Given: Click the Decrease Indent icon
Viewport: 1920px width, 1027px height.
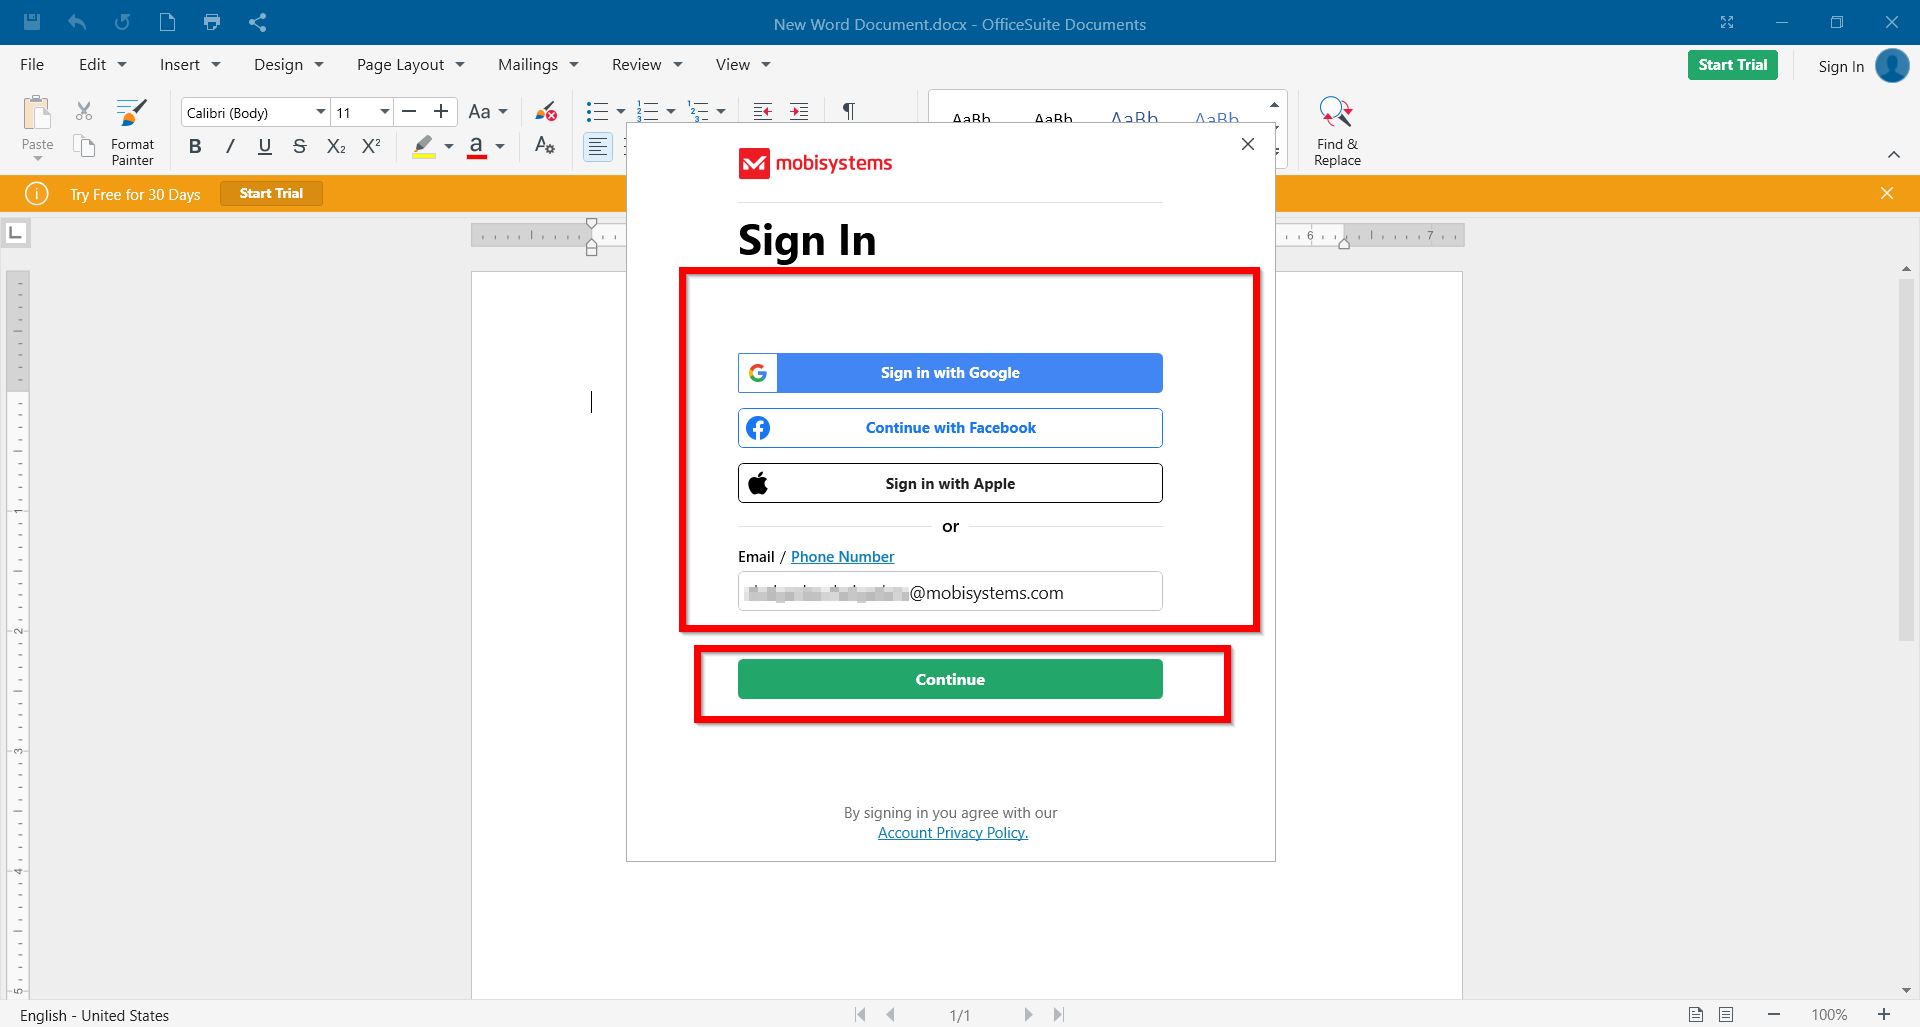Looking at the screenshot, I should 763,111.
